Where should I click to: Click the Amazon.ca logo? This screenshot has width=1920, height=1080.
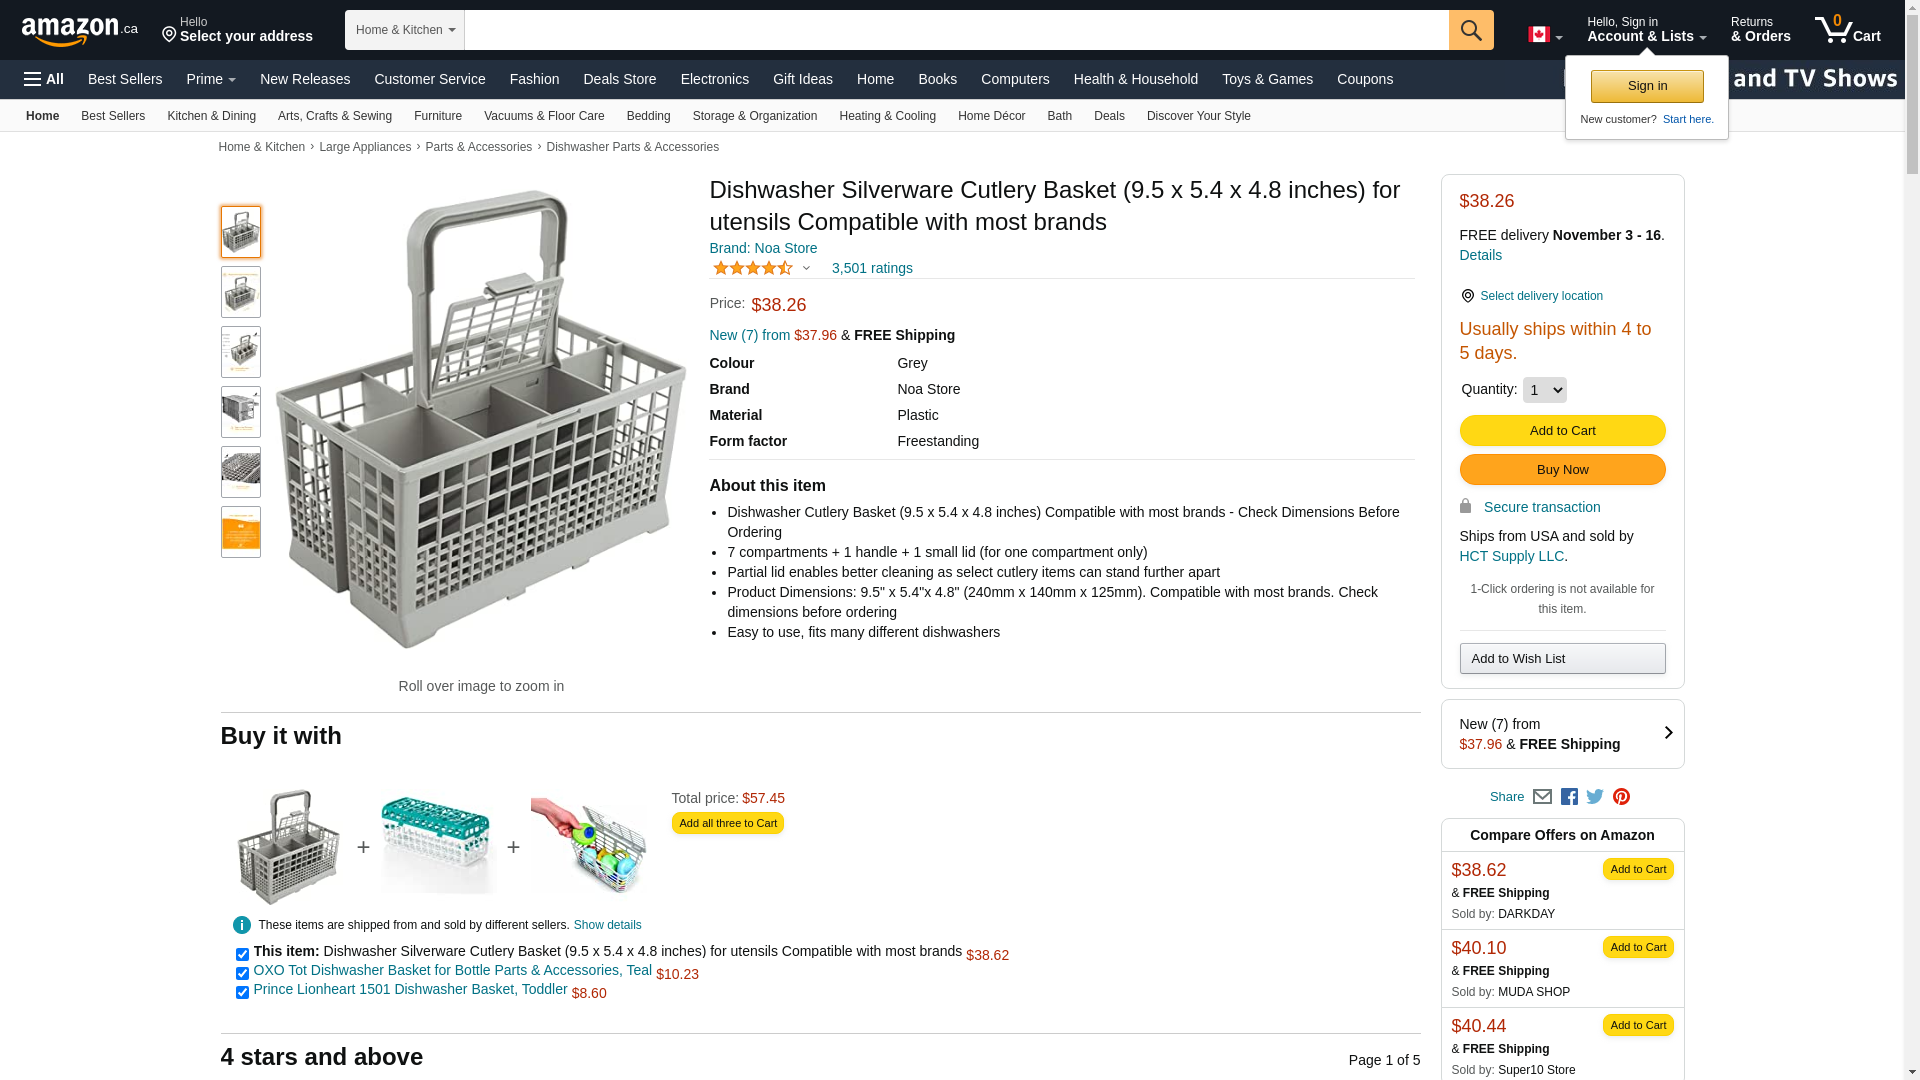80,31
